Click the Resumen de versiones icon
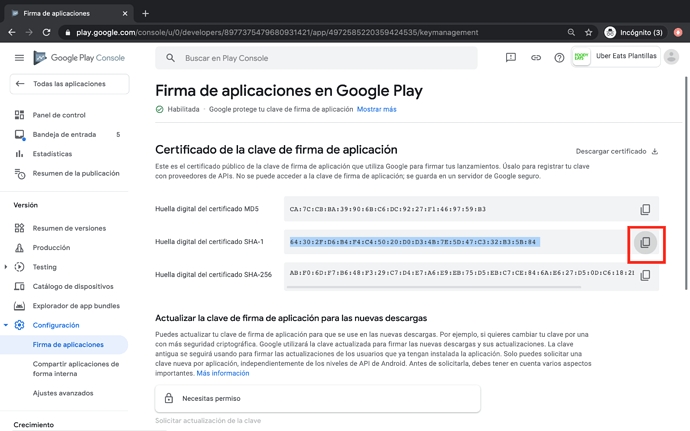Screen dimensions: 690x431 (x=19, y=228)
